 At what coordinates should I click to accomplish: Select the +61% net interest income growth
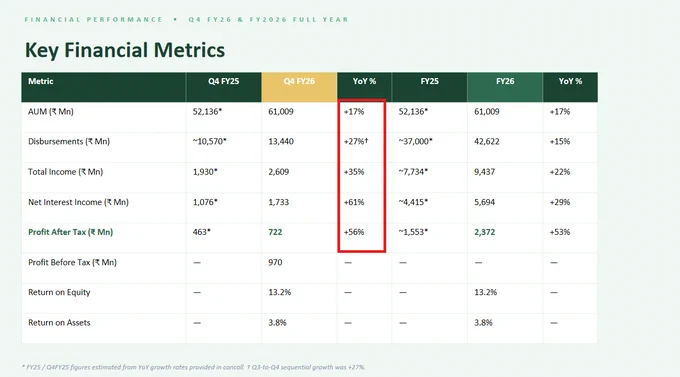click(x=354, y=202)
